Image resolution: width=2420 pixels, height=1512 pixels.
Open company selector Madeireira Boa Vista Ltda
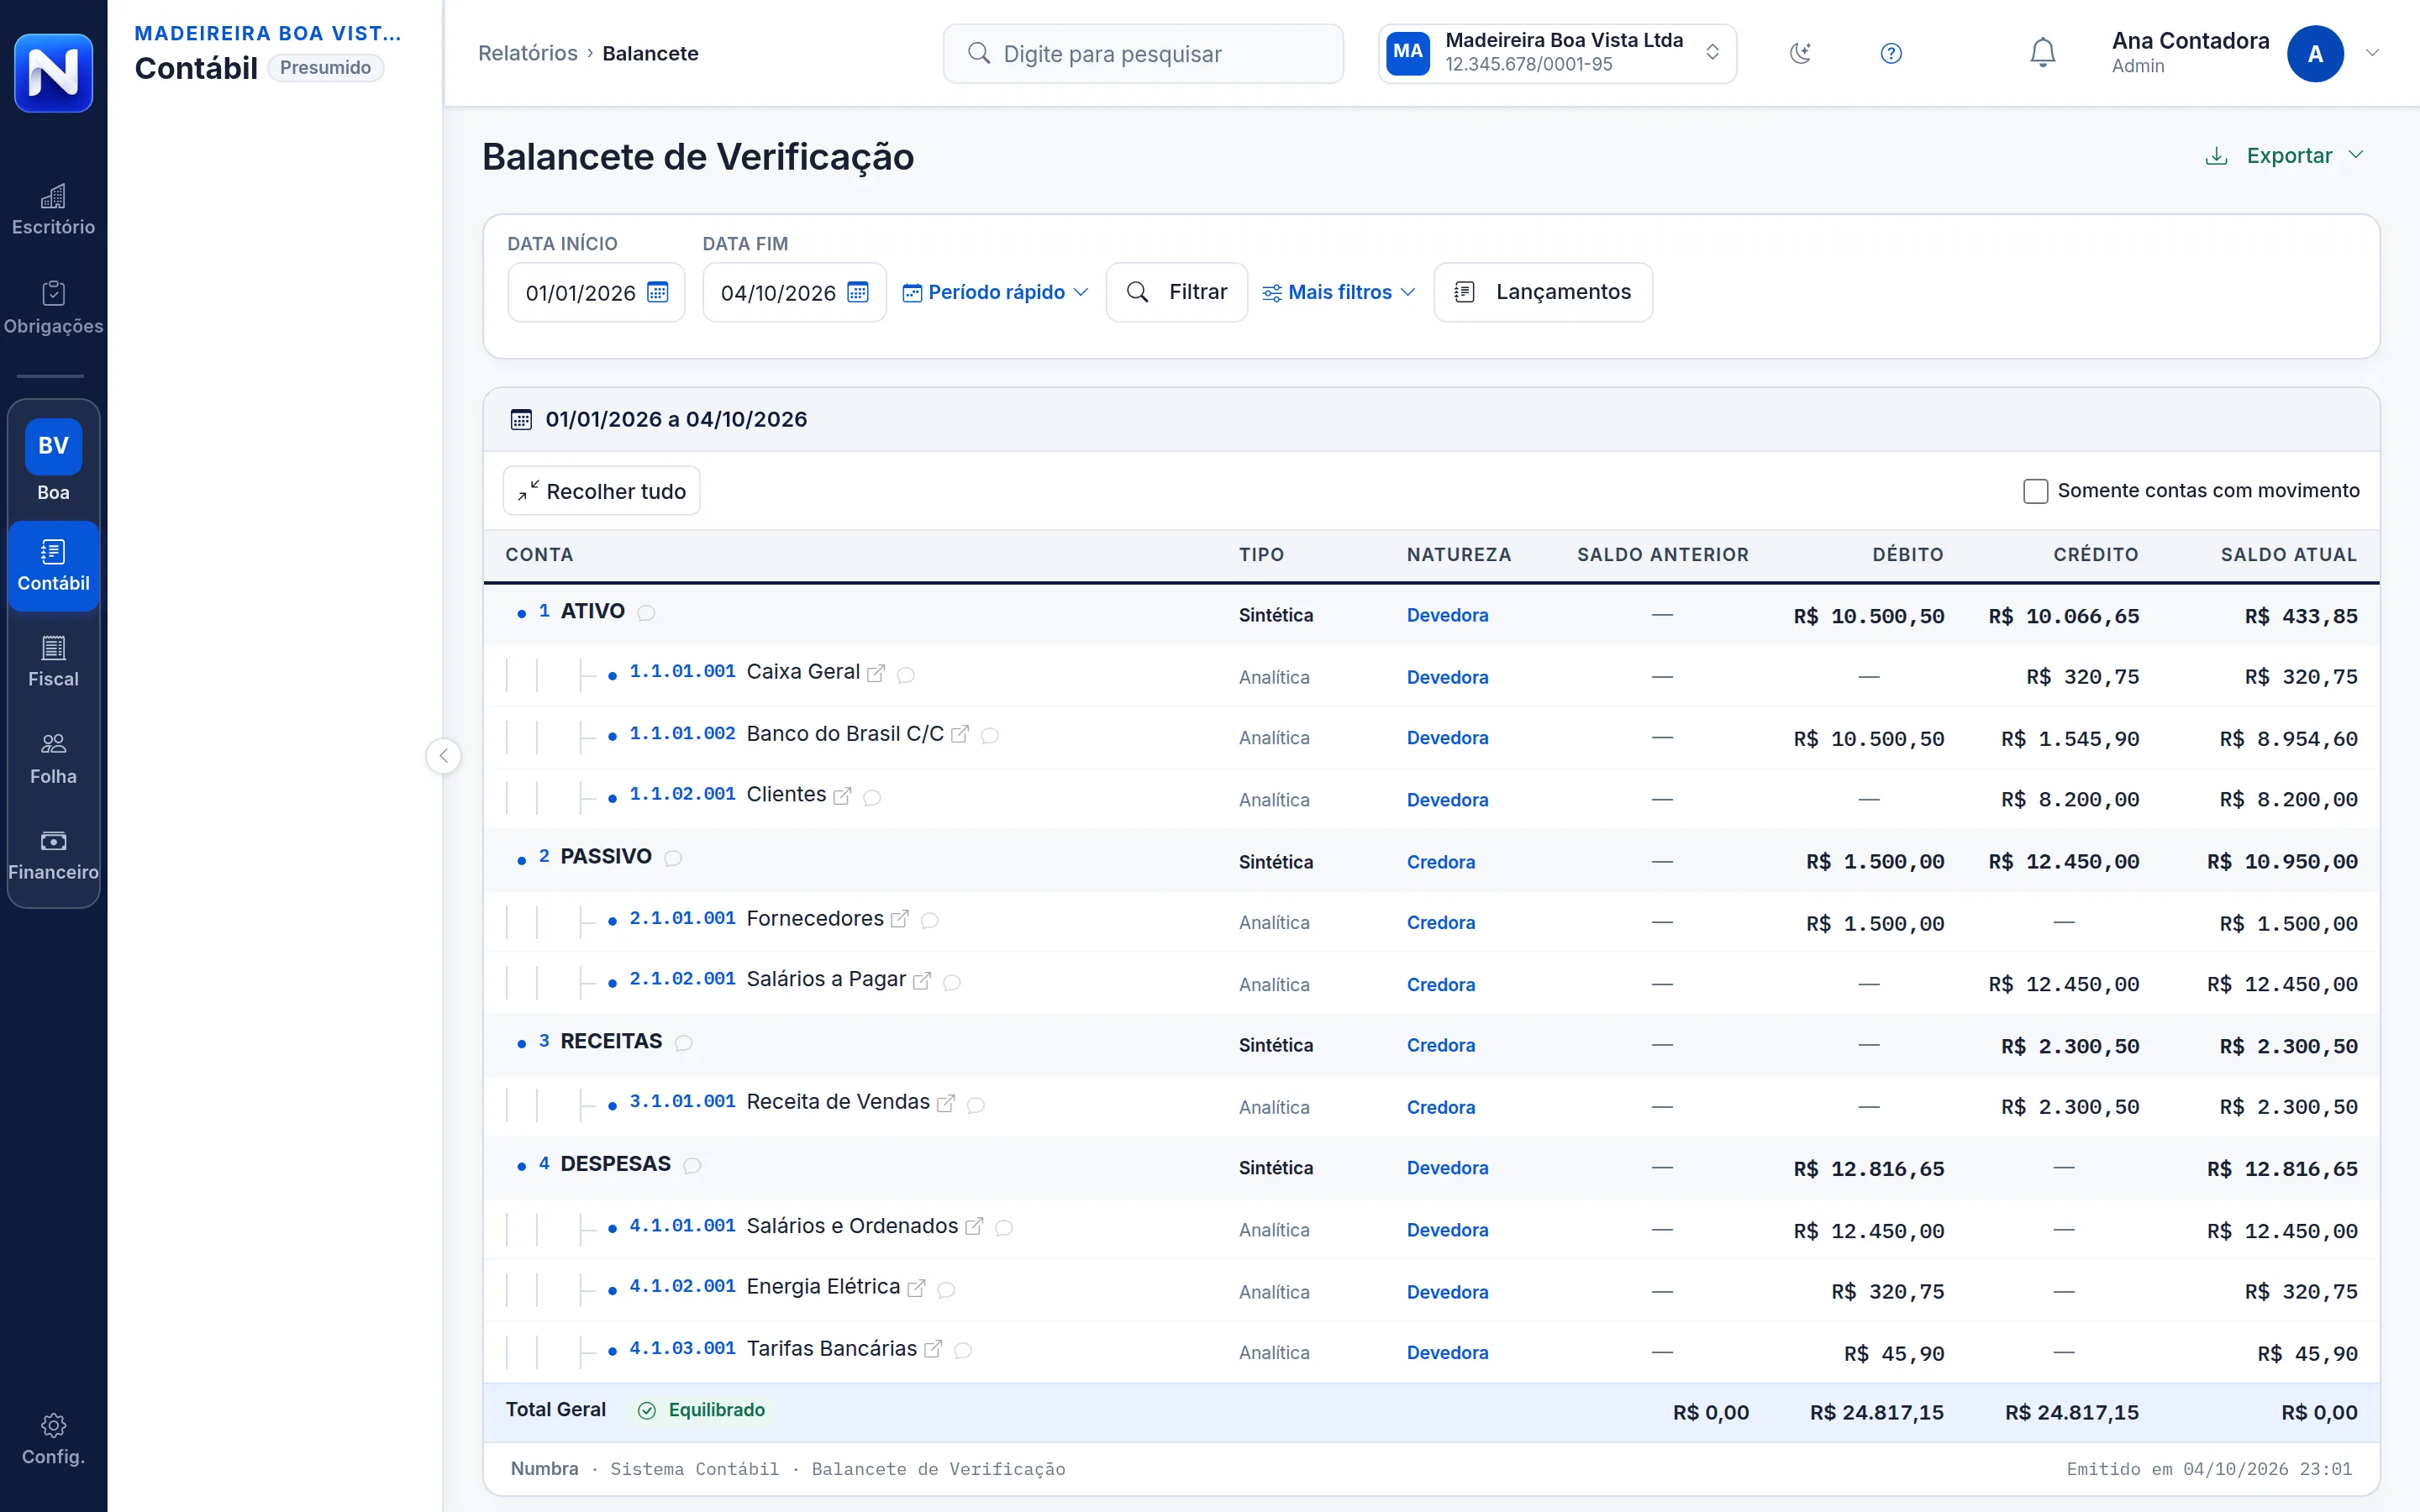pyautogui.click(x=1557, y=53)
